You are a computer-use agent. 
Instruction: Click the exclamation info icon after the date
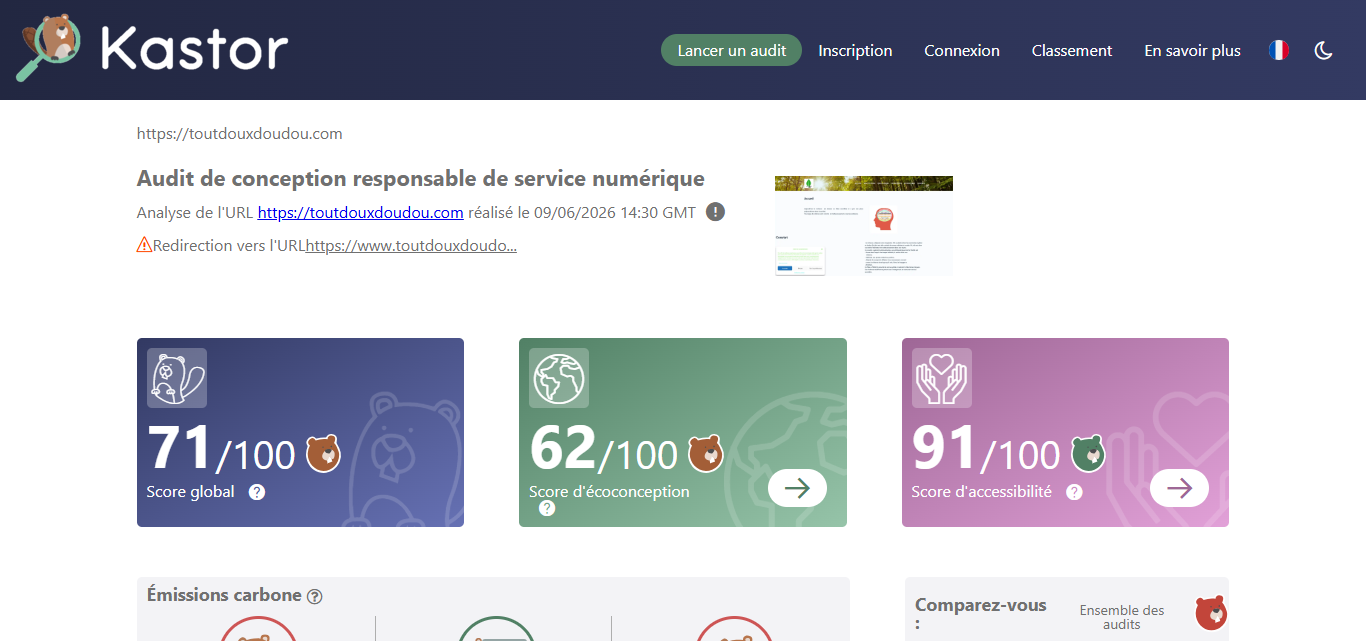click(x=715, y=212)
